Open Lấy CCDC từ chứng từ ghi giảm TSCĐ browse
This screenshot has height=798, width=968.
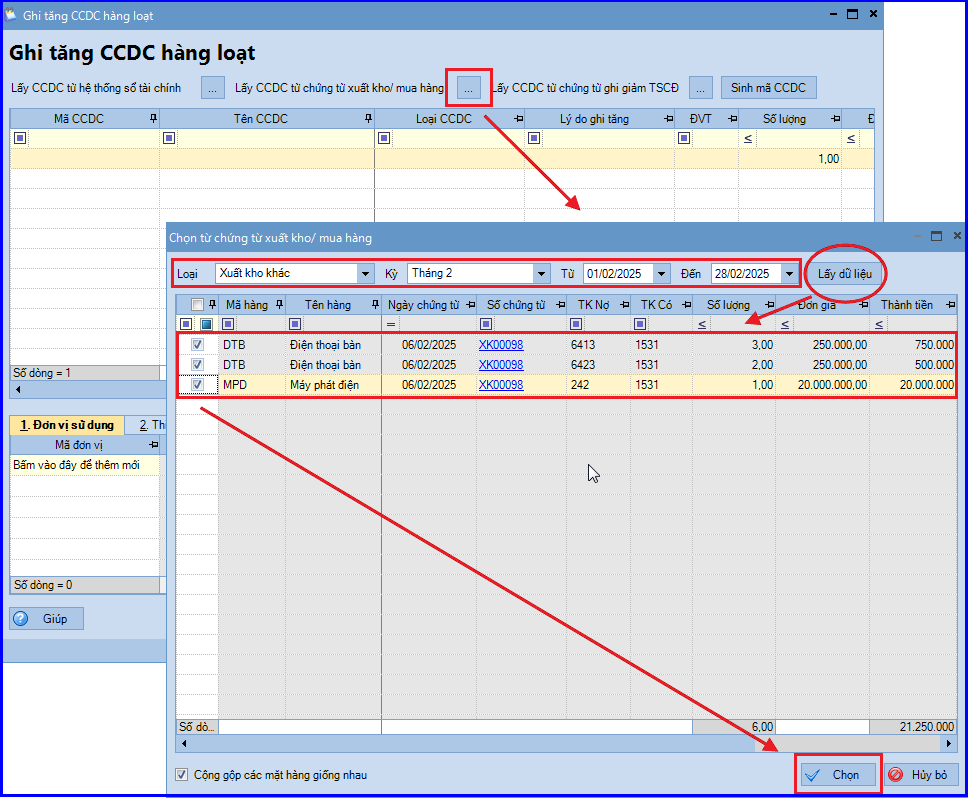tap(700, 88)
